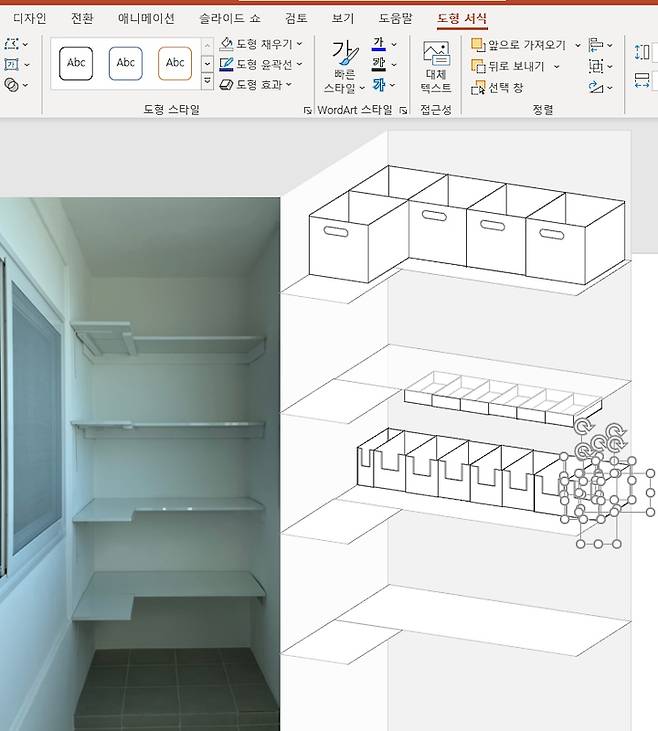Click the text effects 가 icon

[379, 85]
